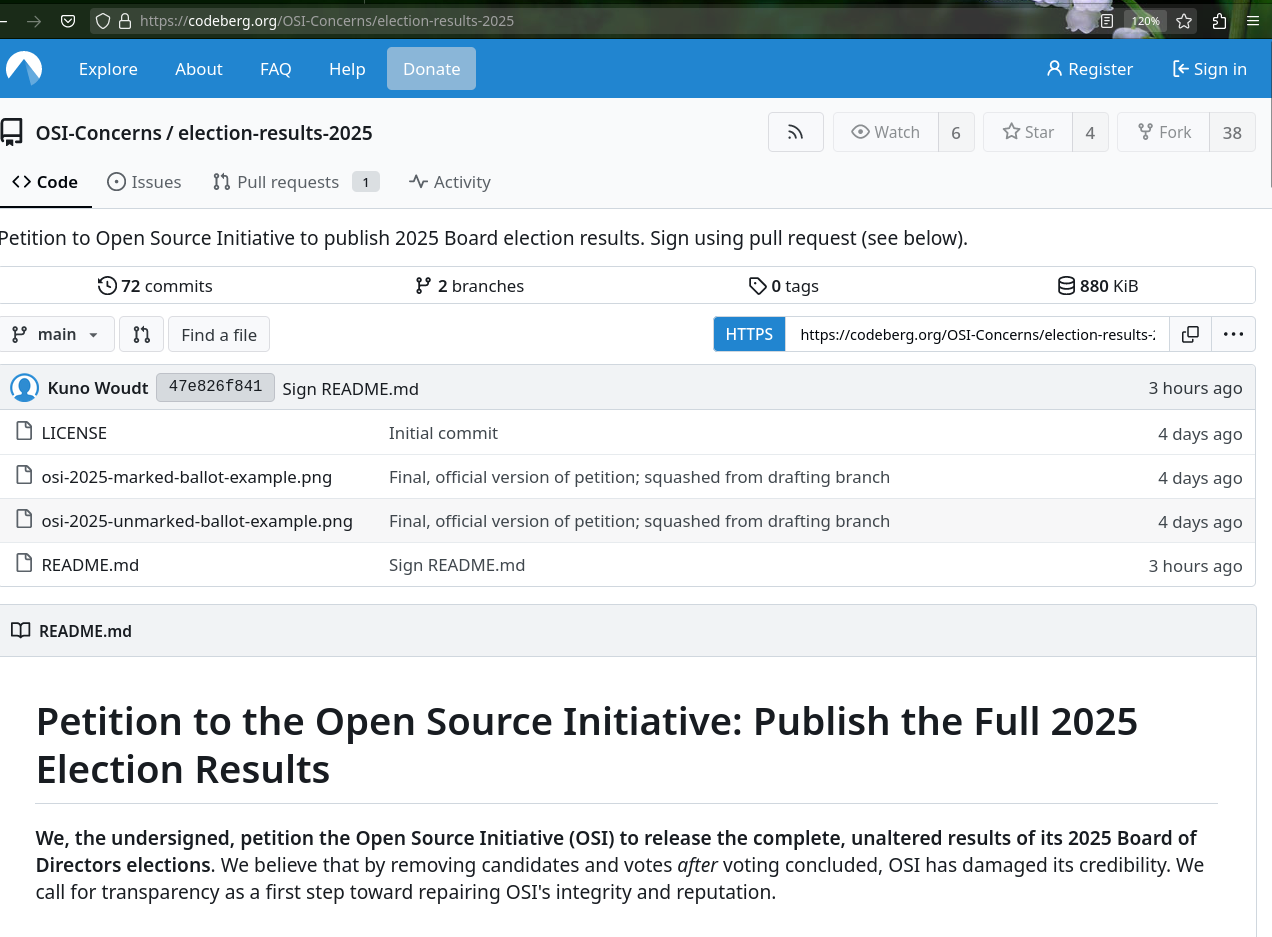View the stargazers count 4
This screenshot has height=937, width=1272.
(x=1090, y=132)
